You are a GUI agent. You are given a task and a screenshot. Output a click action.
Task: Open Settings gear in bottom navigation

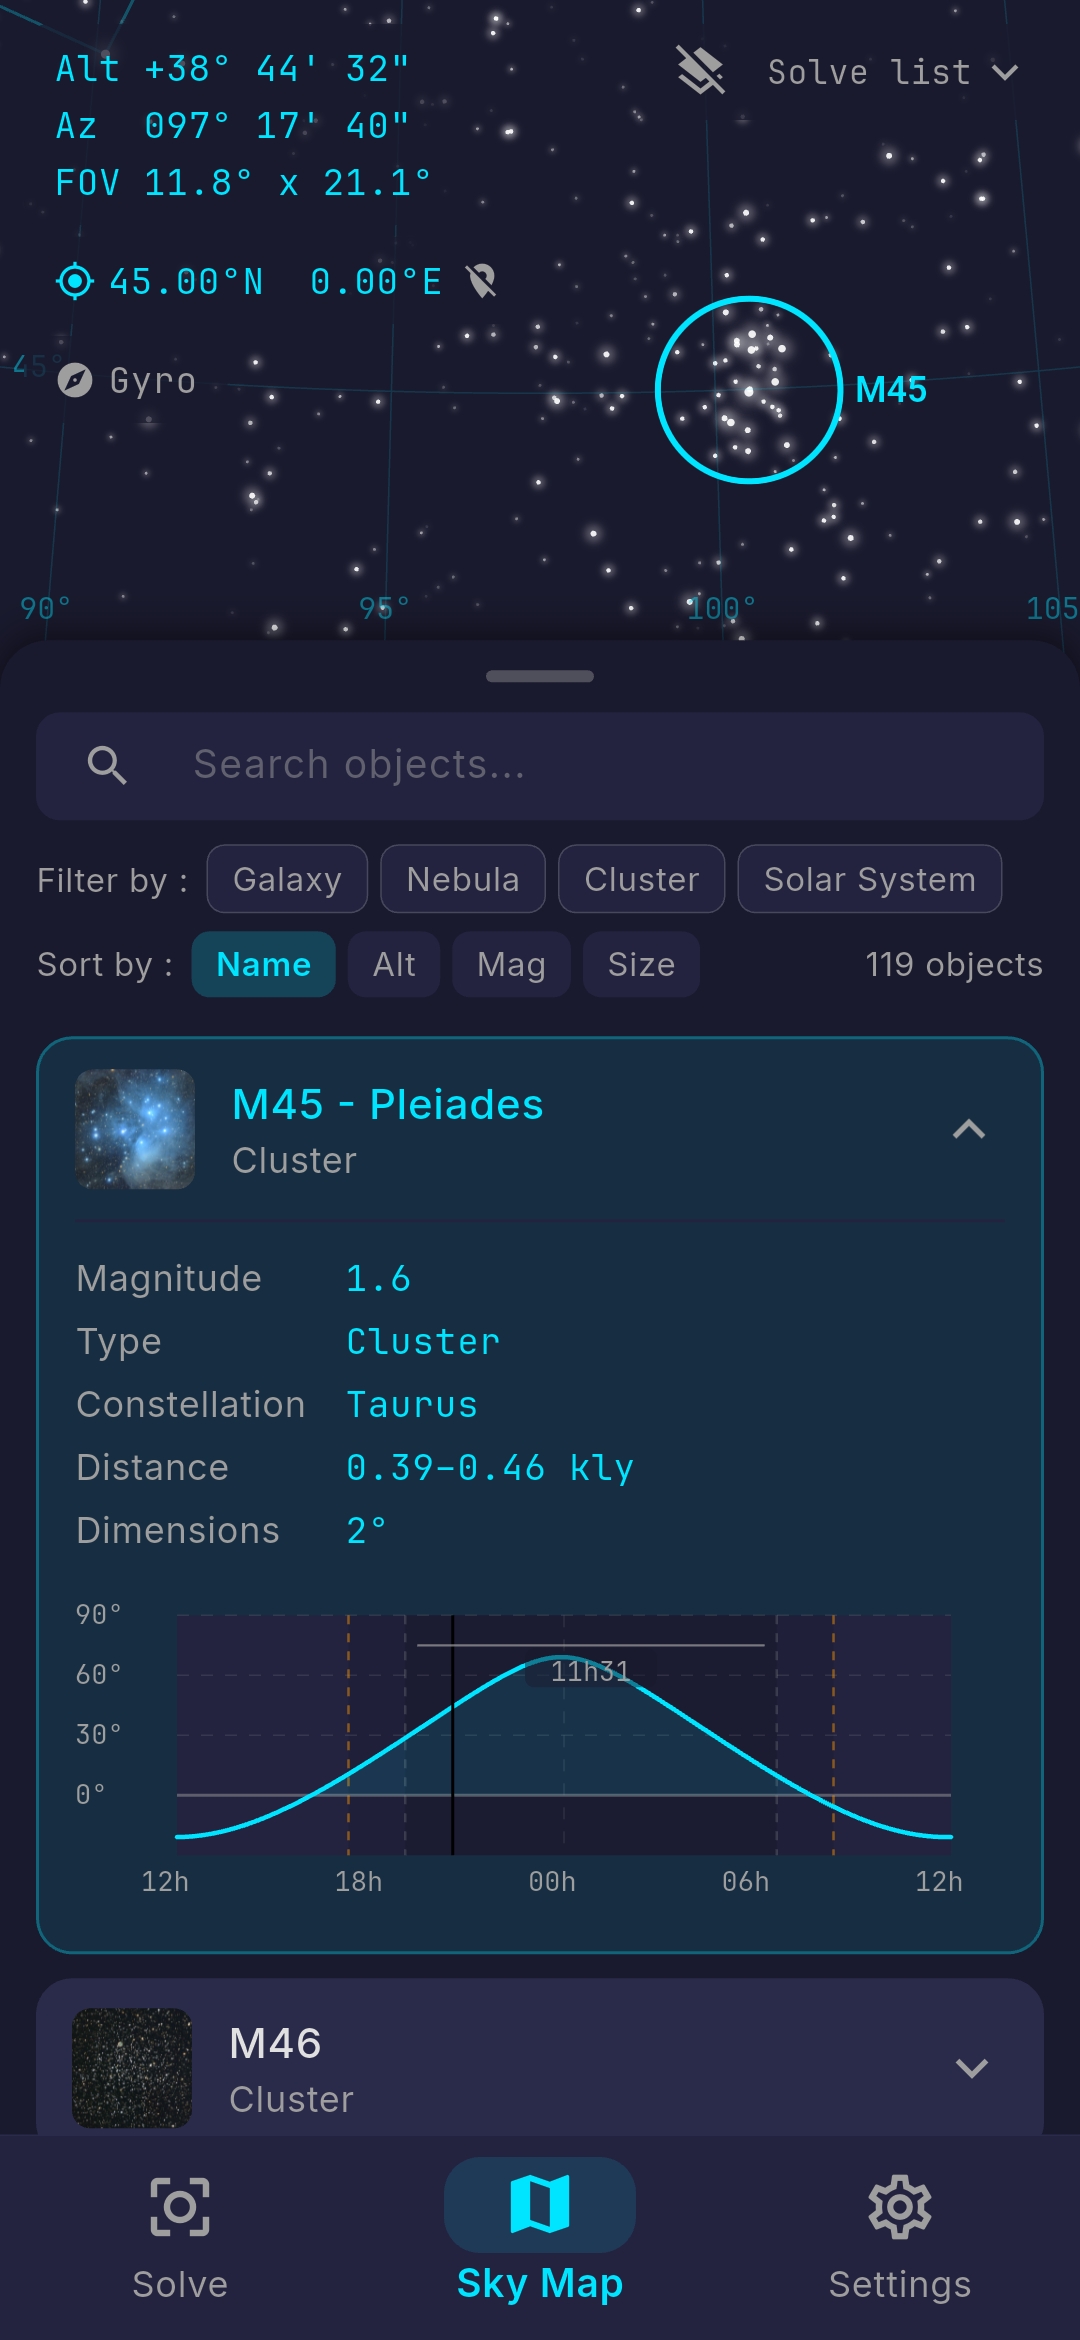pyautogui.click(x=900, y=2207)
